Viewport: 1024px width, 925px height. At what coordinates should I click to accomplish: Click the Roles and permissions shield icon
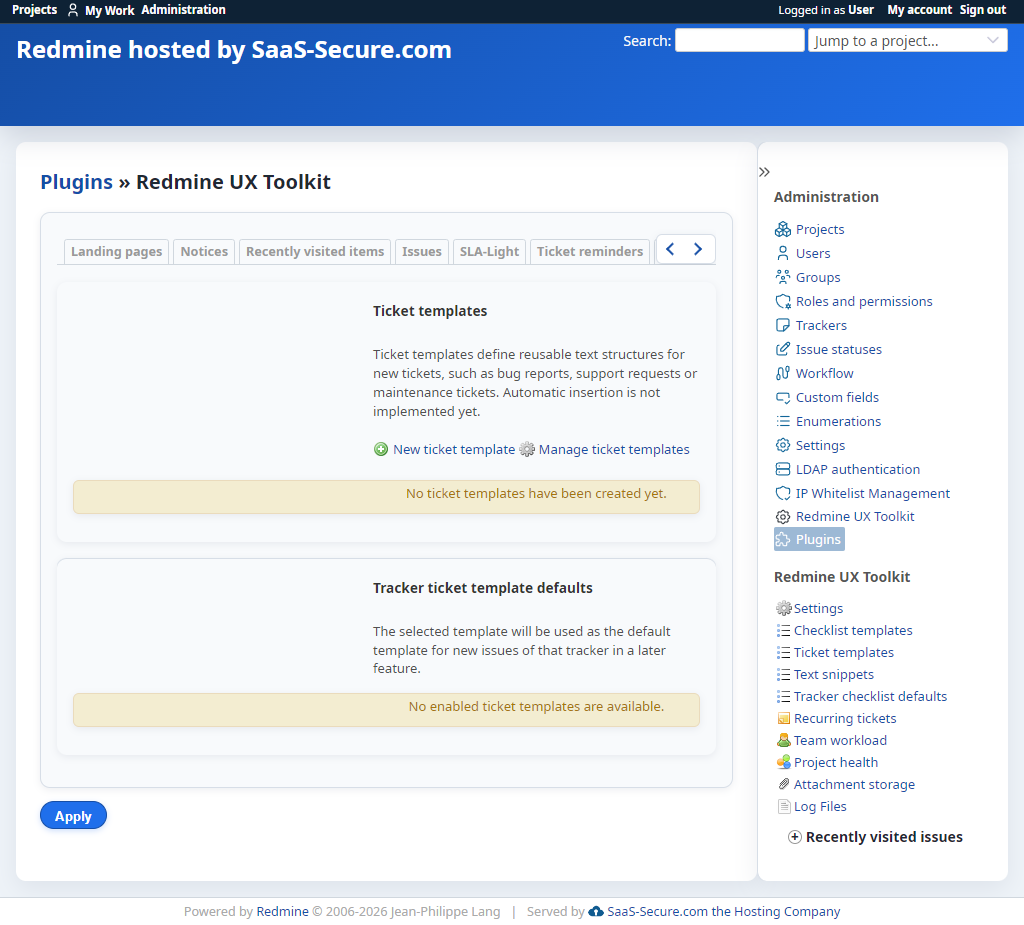coord(782,301)
